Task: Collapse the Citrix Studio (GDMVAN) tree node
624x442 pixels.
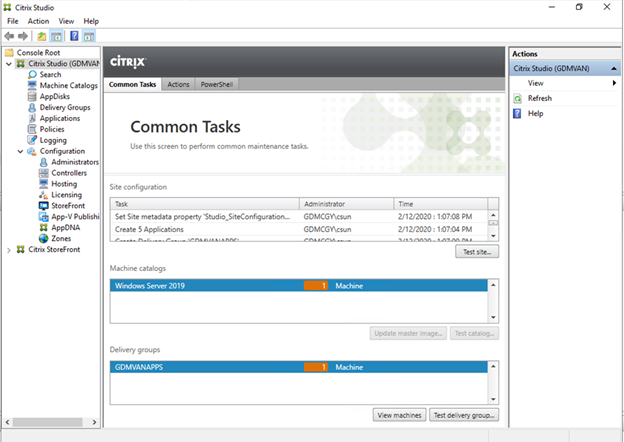Action: [x=9, y=64]
